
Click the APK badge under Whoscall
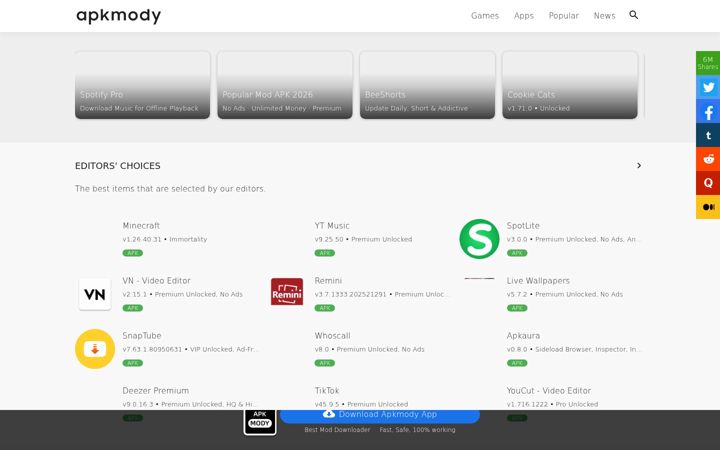pyautogui.click(x=325, y=363)
